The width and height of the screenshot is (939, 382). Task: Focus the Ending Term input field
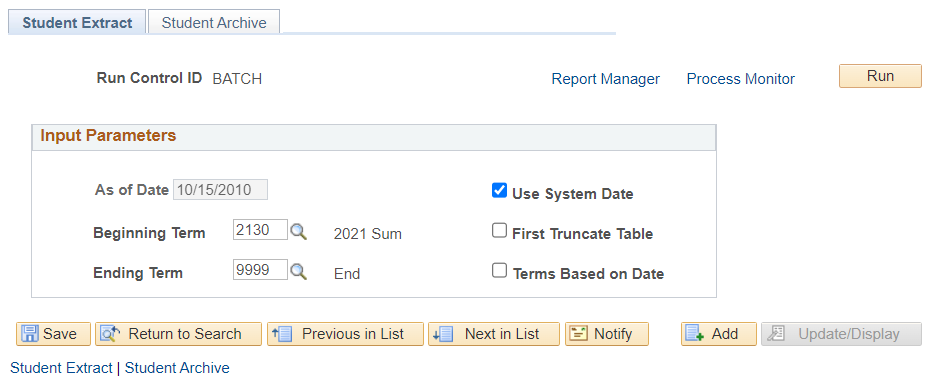point(261,270)
